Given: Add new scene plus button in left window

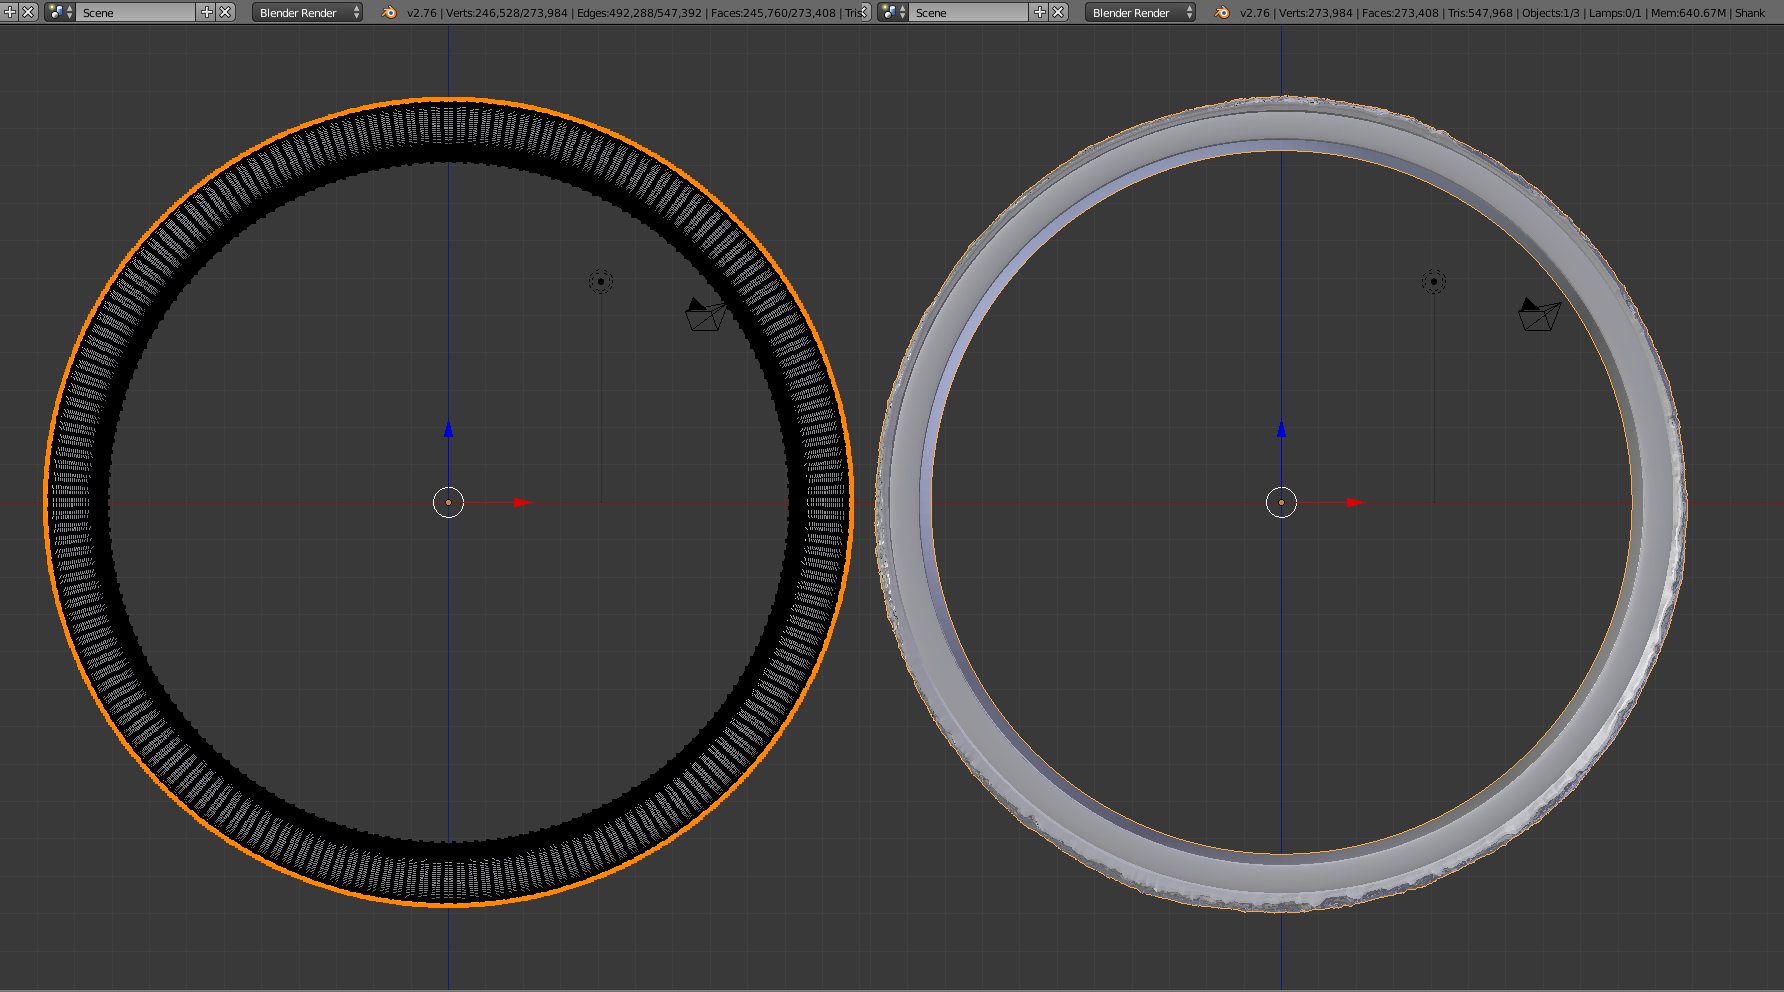Looking at the screenshot, I should coord(207,12).
